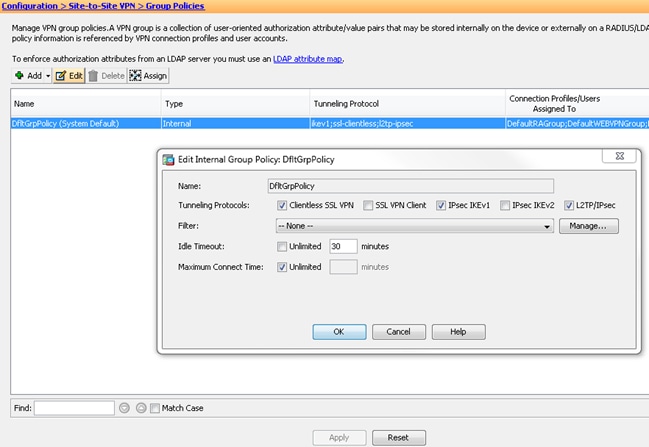The width and height of the screenshot is (649, 447).
Task: Click the Edit toolbar button
Action: point(69,76)
